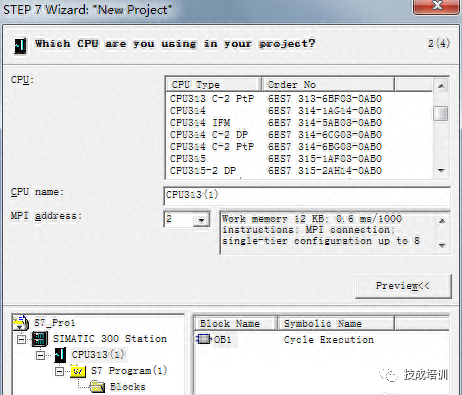The image size is (462, 395).
Task: Click the CPU icon beside the wizard question
Action: tap(20, 45)
